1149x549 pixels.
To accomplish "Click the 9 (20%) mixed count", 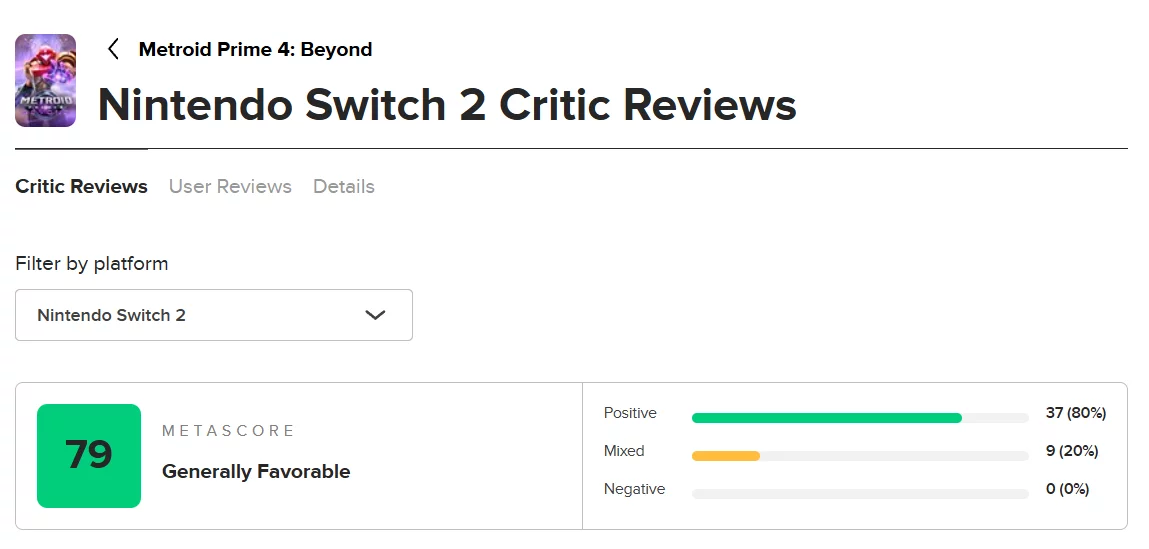I will pos(1071,451).
